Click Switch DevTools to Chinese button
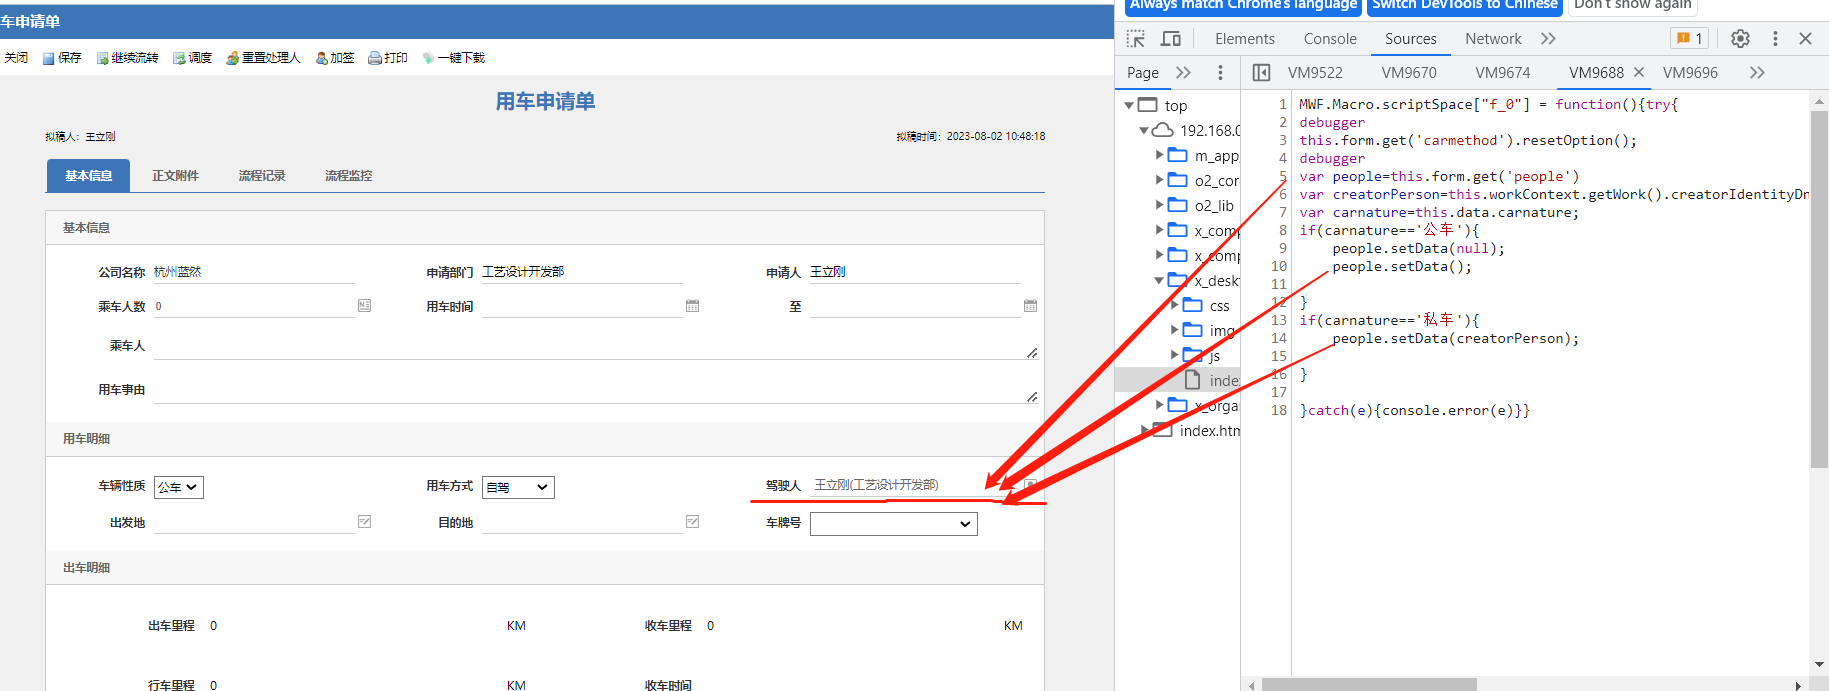Image resolution: width=1829 pixels, height=691 pixels. [1465, 5]
